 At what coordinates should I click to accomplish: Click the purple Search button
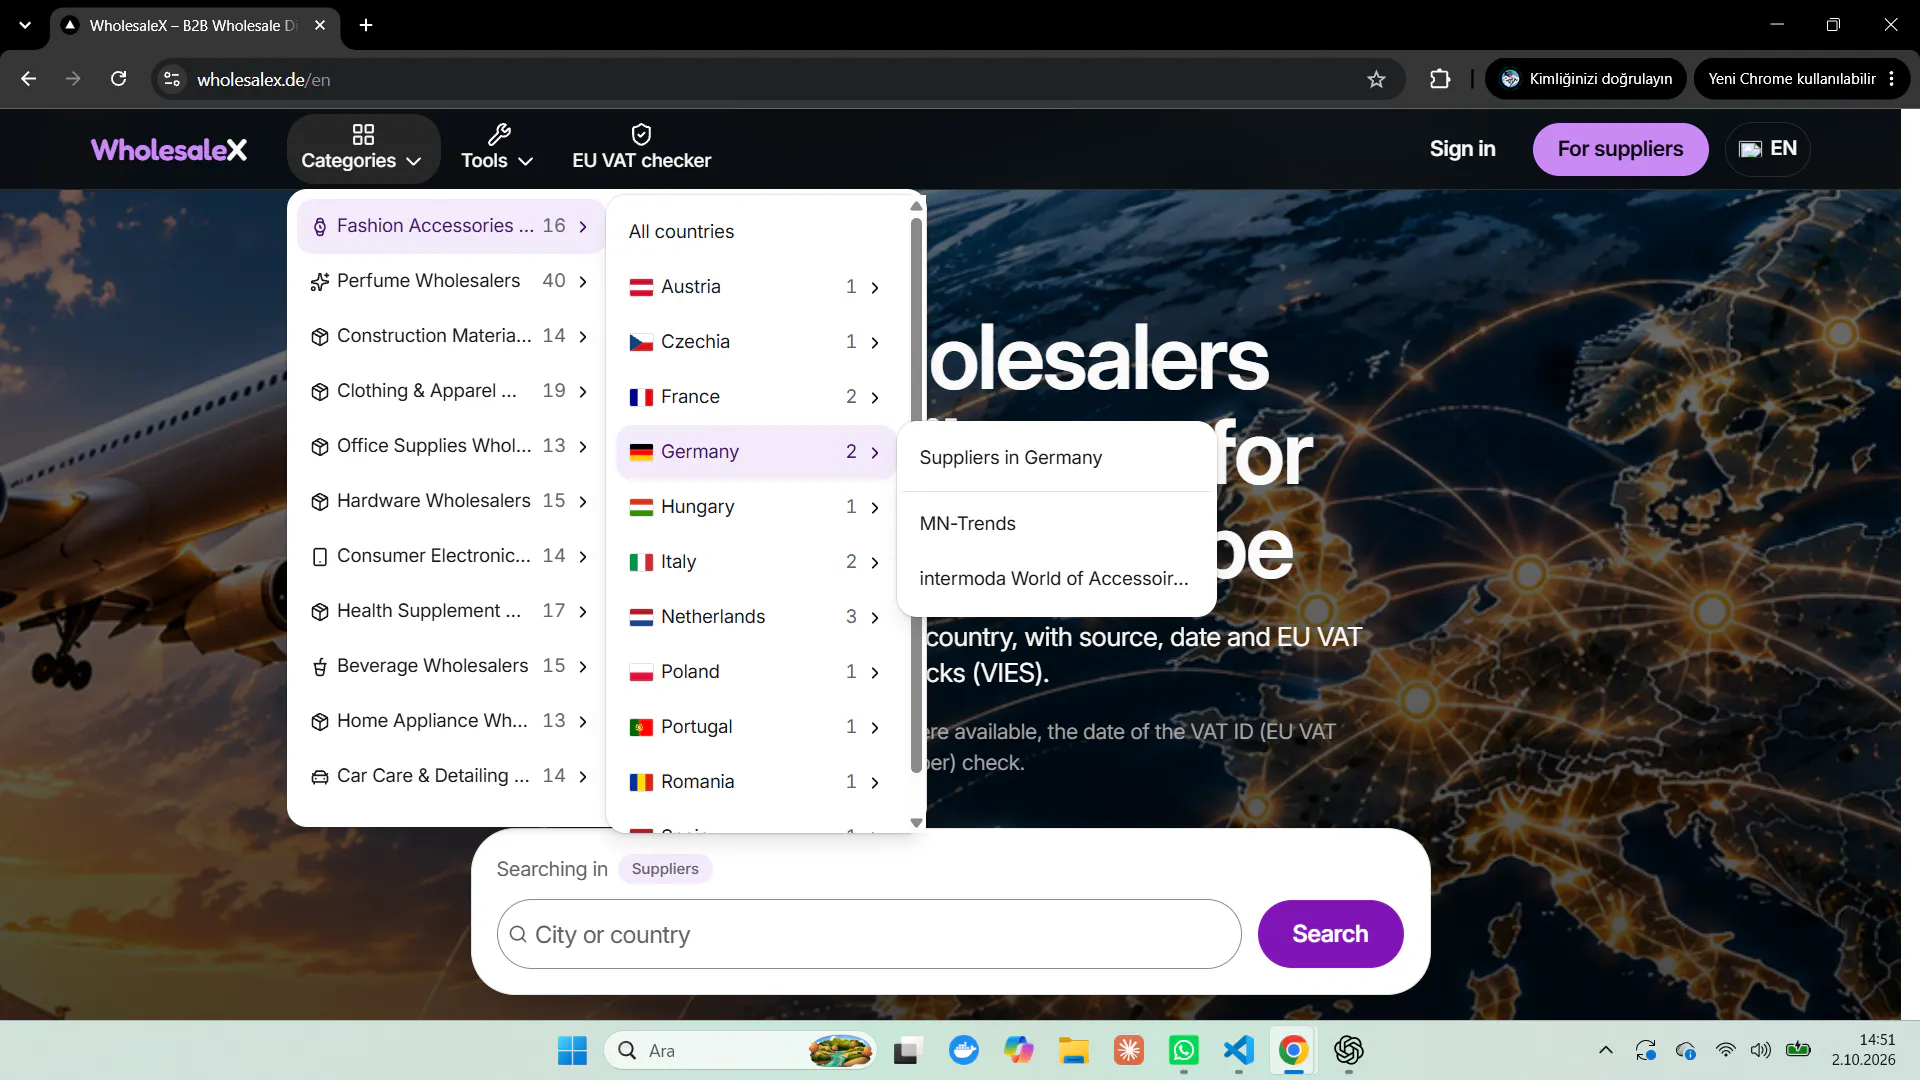click(1330, 934)
